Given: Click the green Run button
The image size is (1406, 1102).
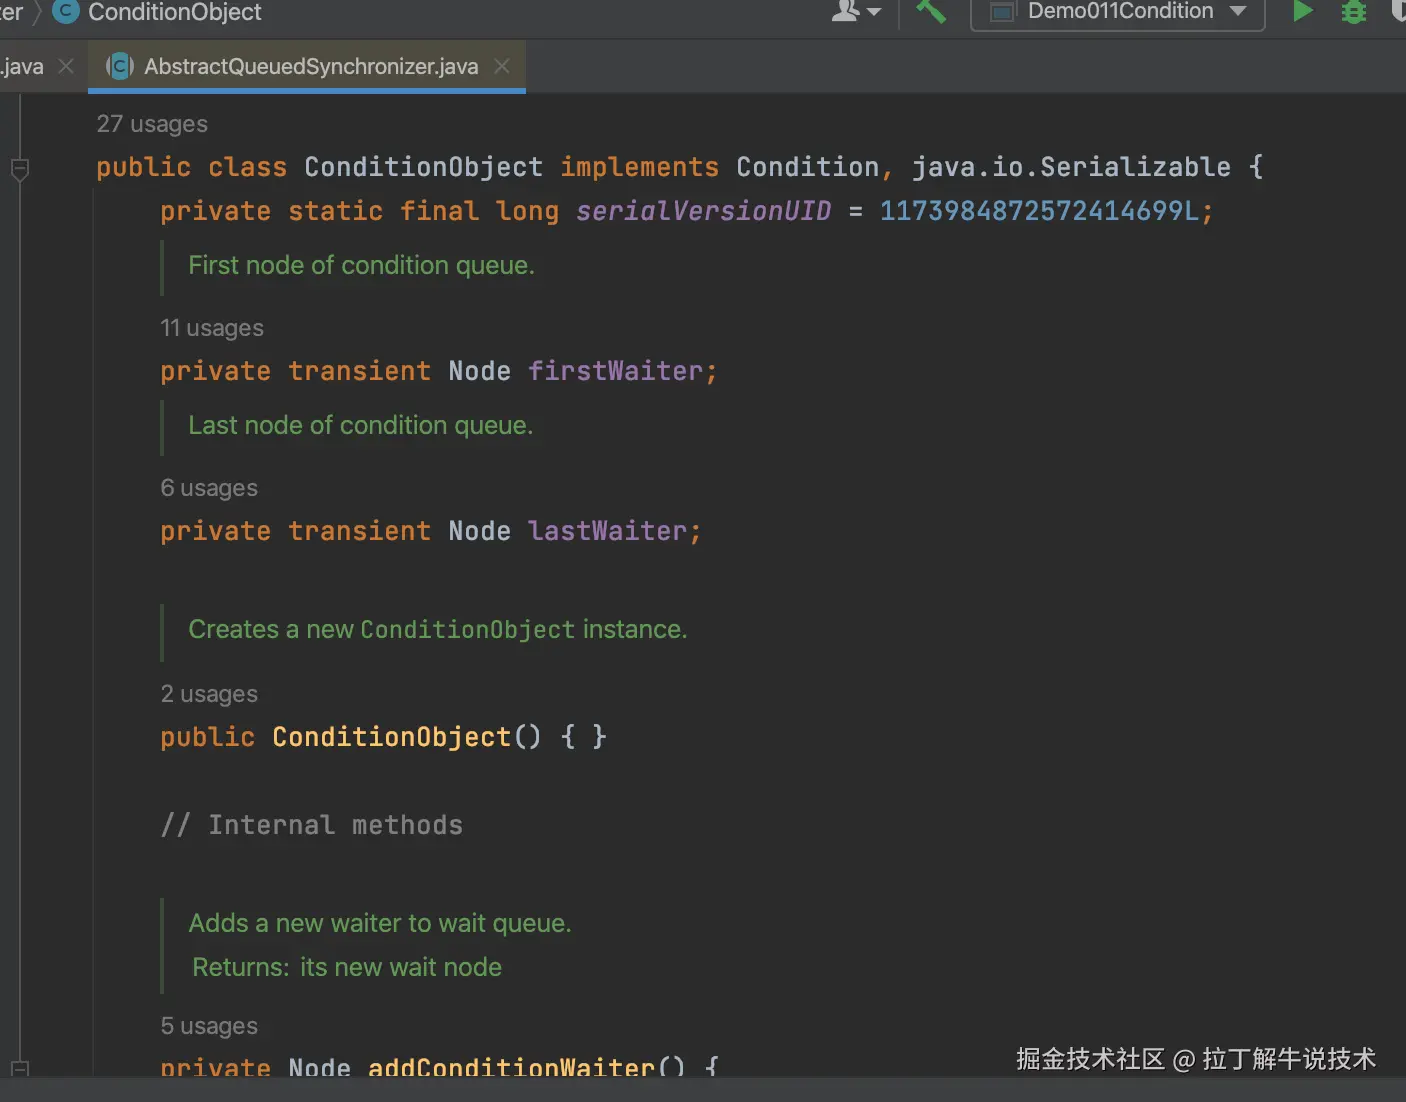Looking at the screenshot, I should point(1302,12).
